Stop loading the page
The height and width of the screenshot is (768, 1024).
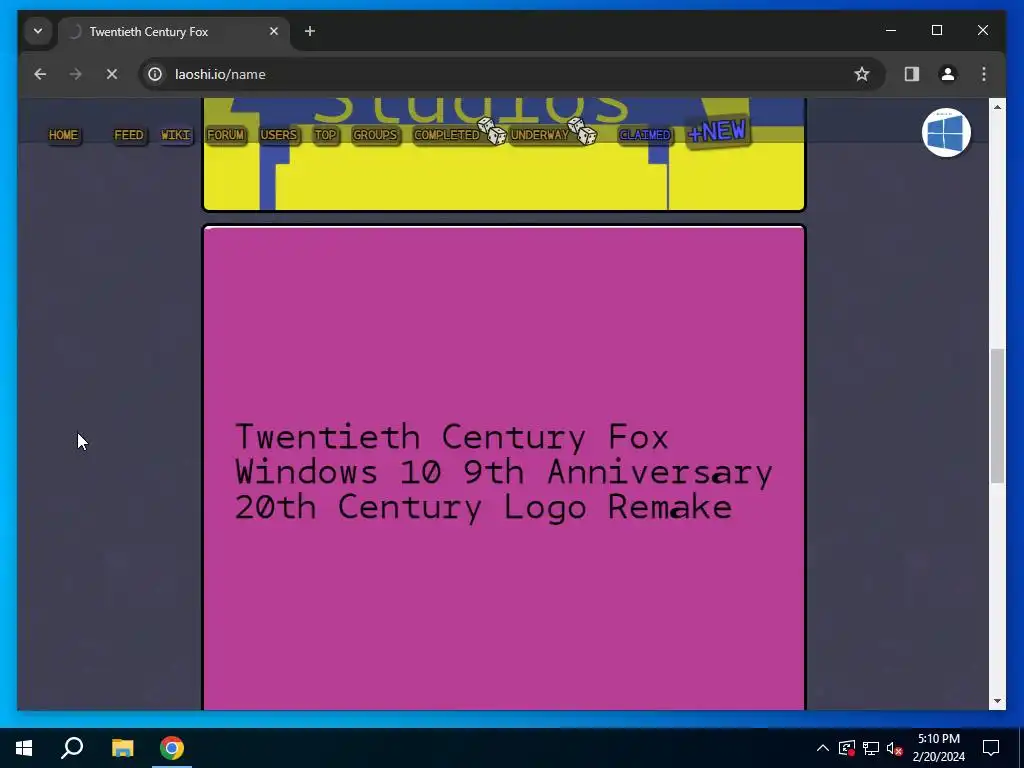click(x=112, y=74)
